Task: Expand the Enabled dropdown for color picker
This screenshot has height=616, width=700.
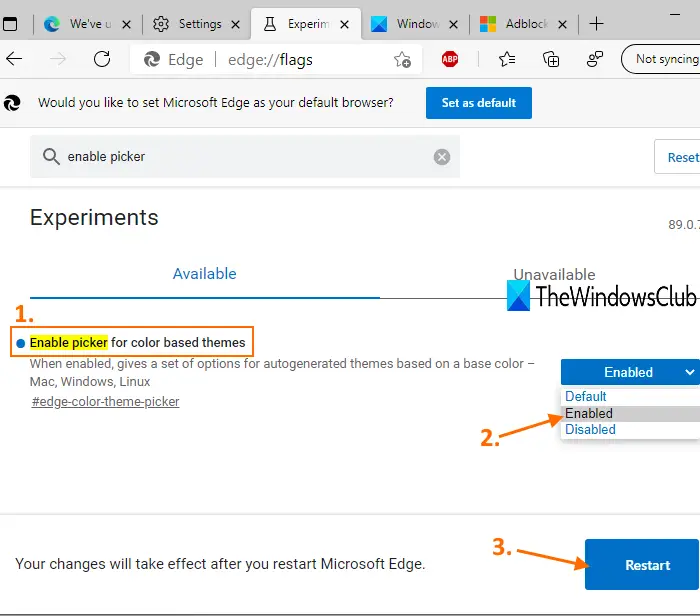Action: (630, 372)
